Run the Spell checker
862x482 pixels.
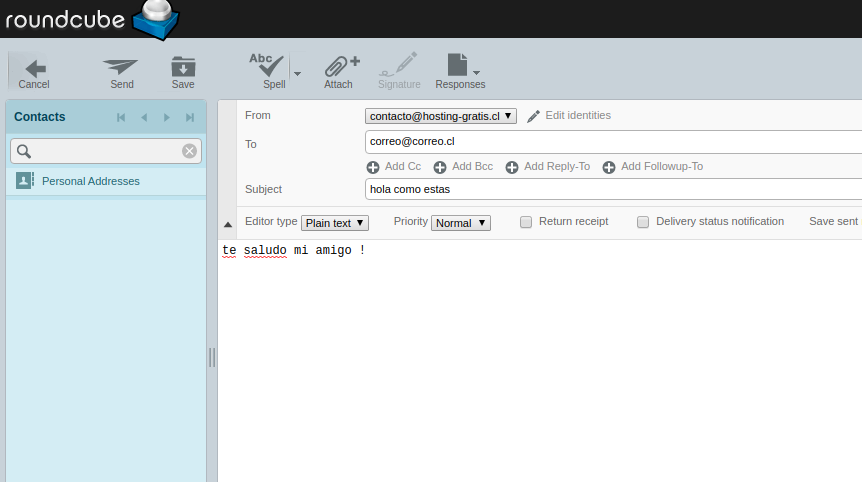[268, 71]
